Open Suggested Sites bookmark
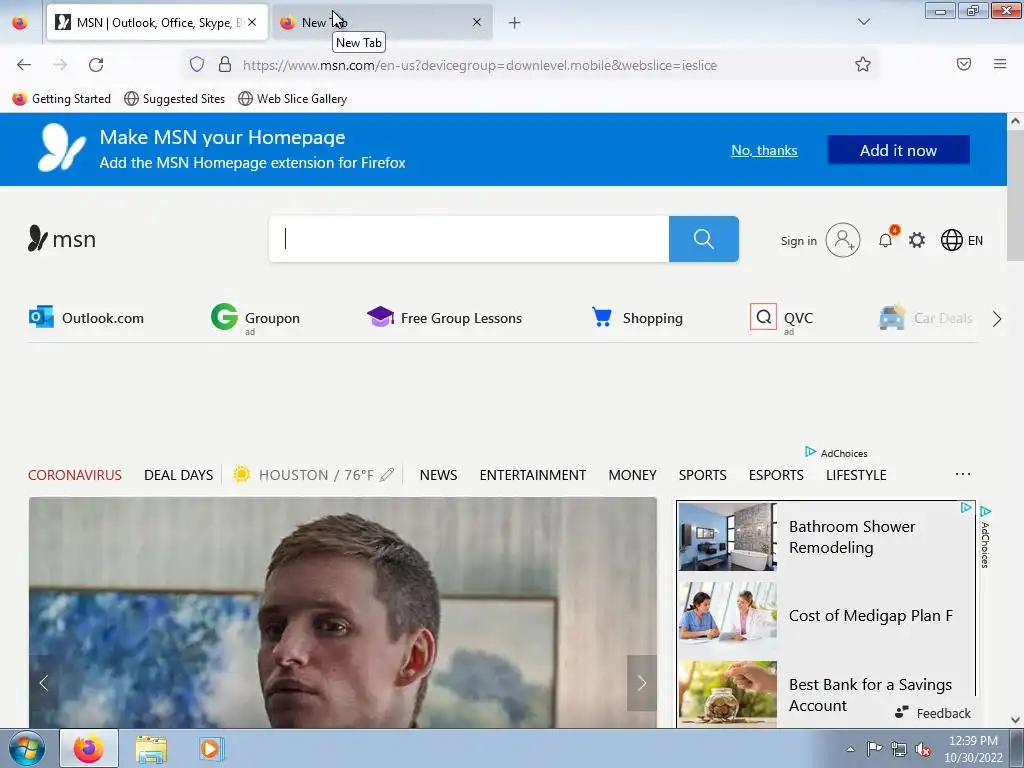The image size is (1024, 768). (x=174, y=99)
